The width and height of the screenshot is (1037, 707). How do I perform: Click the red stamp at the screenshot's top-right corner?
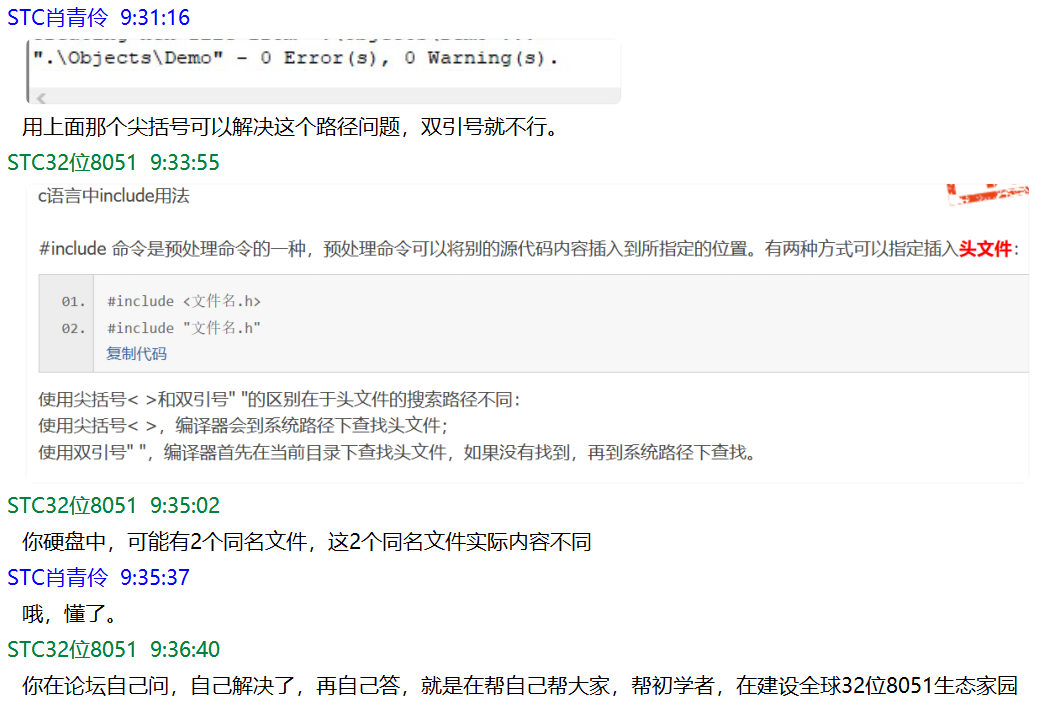(987, 194)
